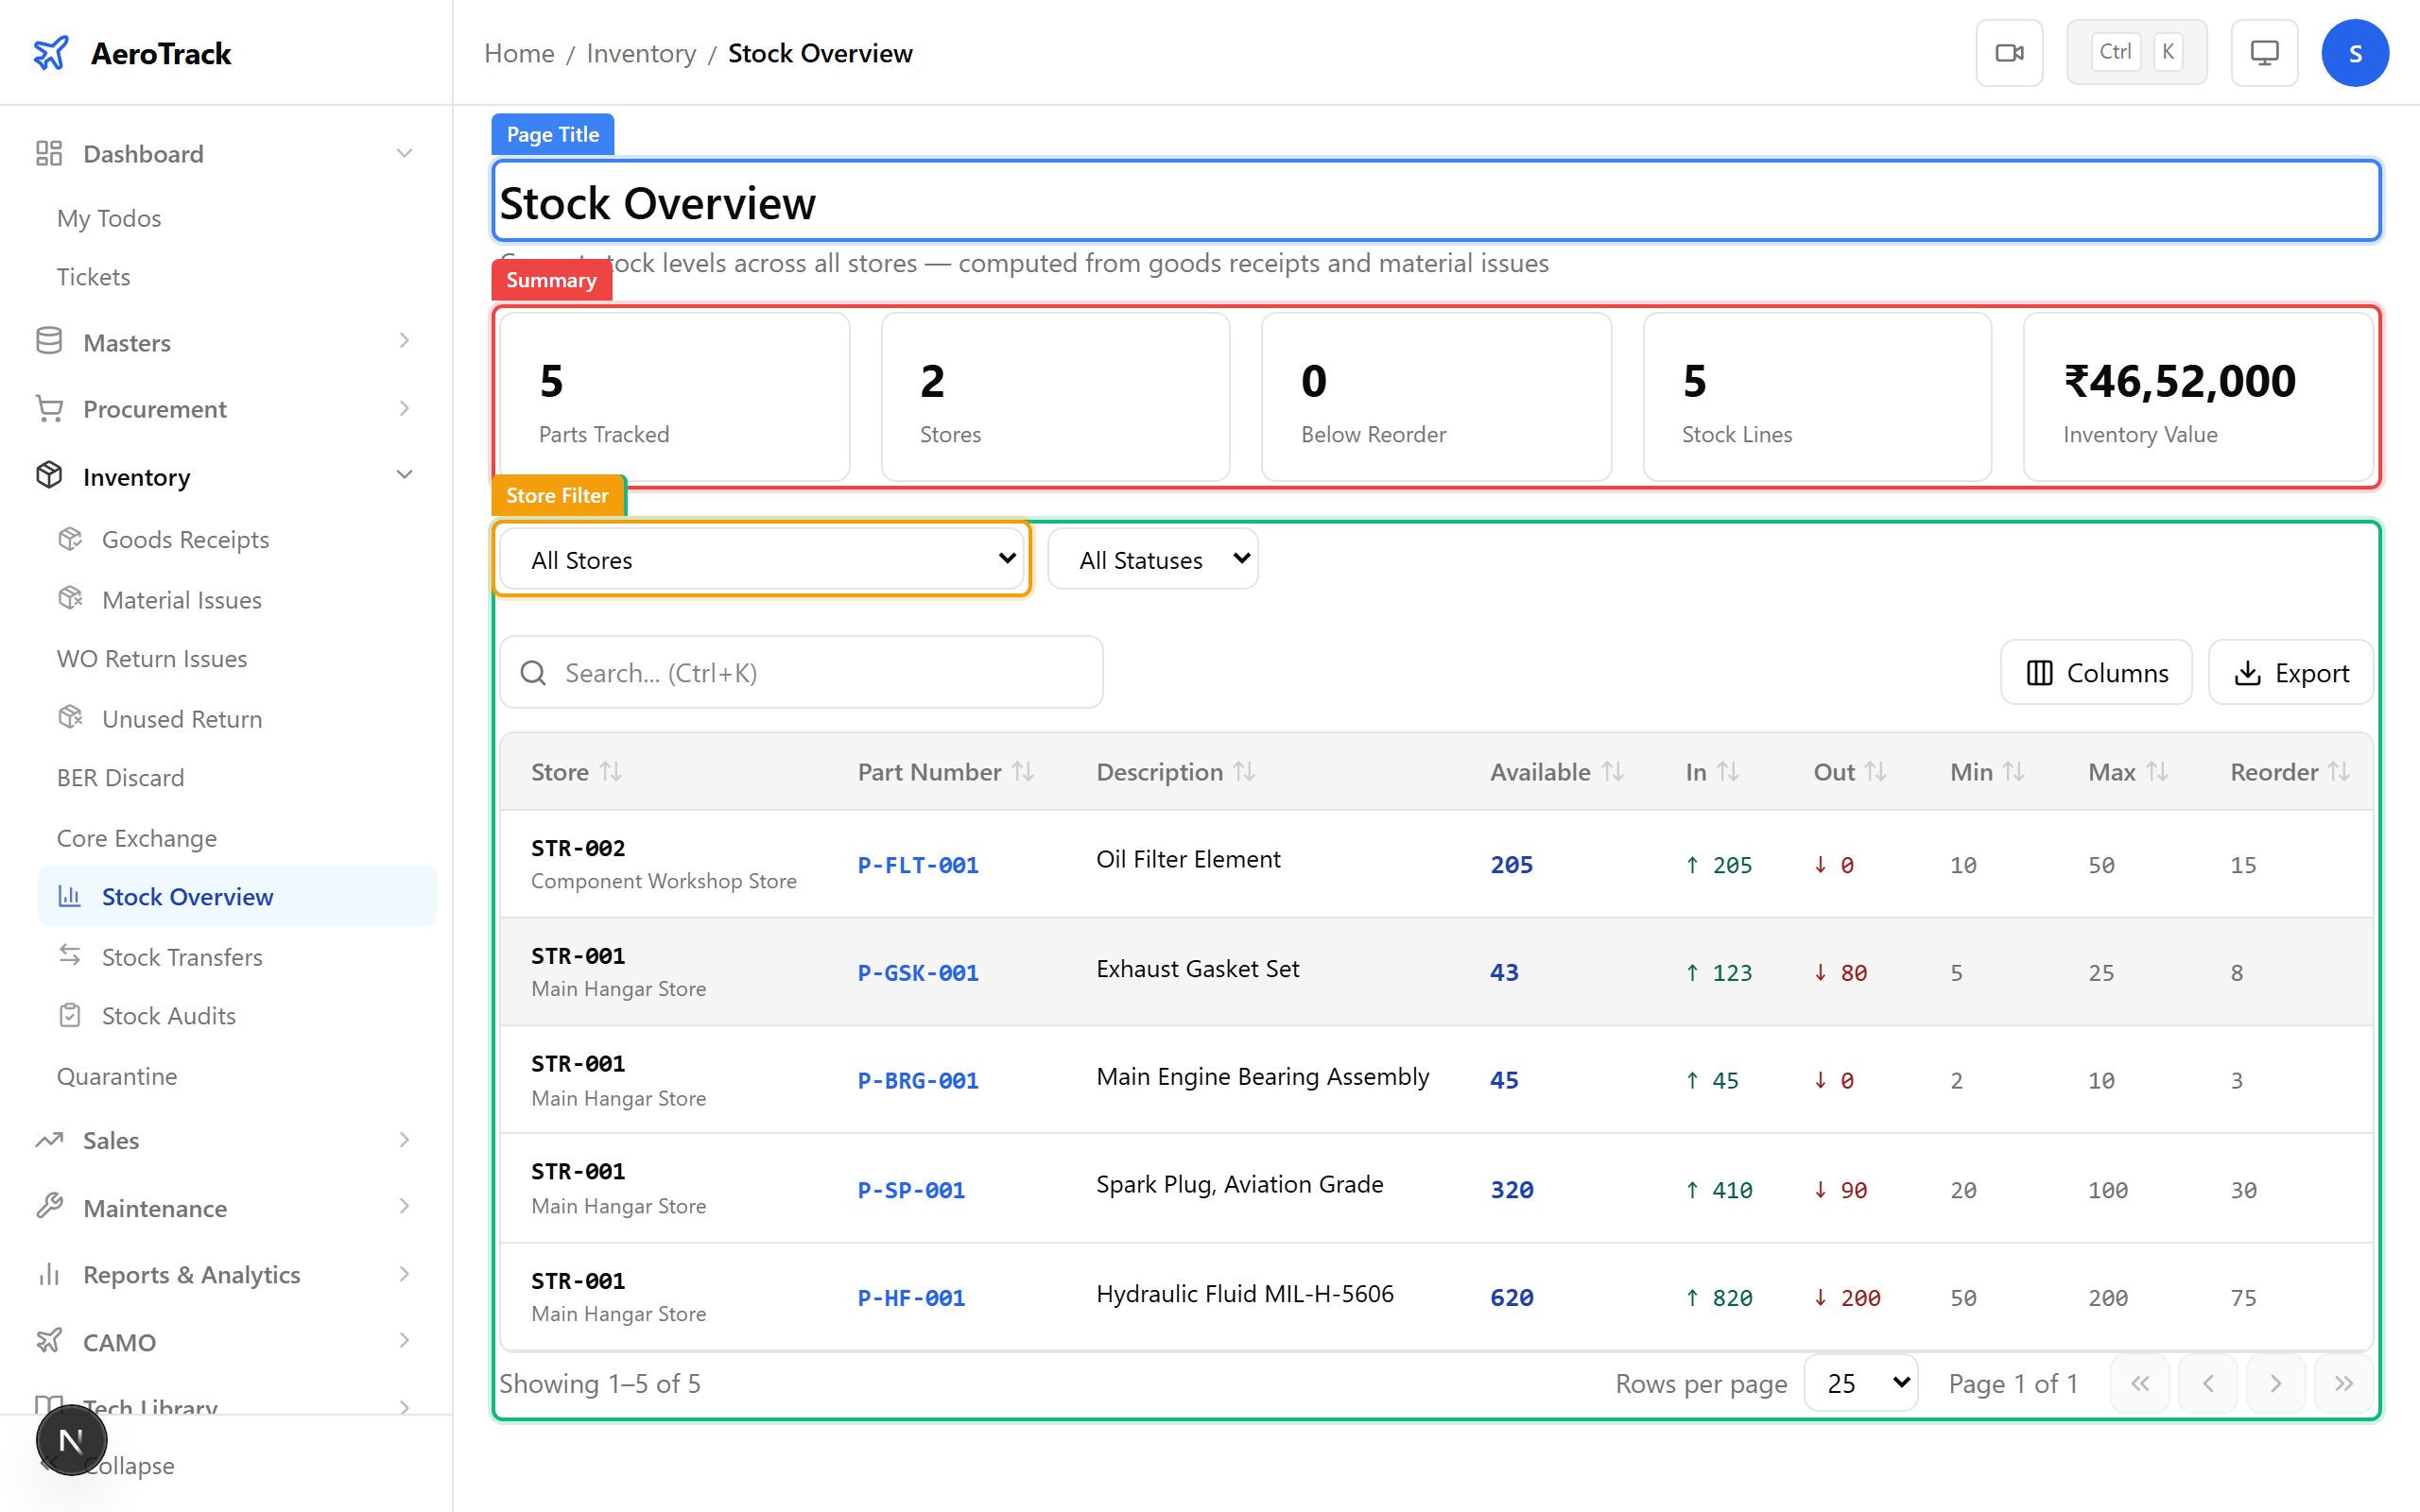Select the Material Issues icon
The height and width of the screenshot is (1512, 2420).
coord(70,598)
